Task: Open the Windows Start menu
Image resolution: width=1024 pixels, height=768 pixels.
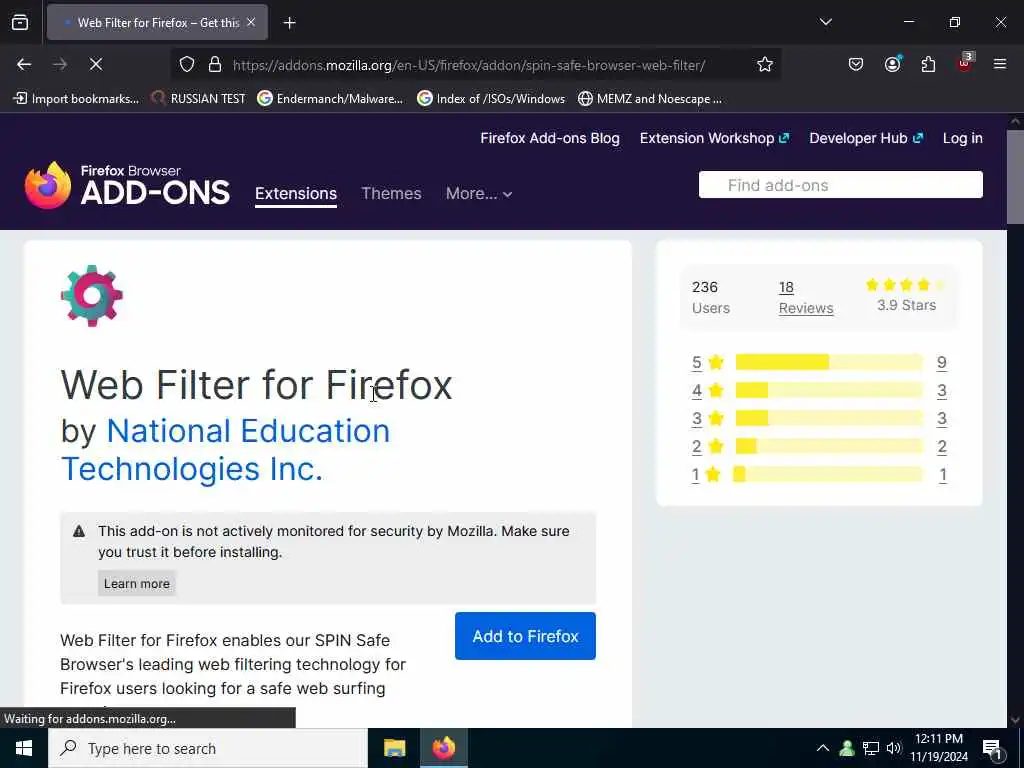Action: 24,748
